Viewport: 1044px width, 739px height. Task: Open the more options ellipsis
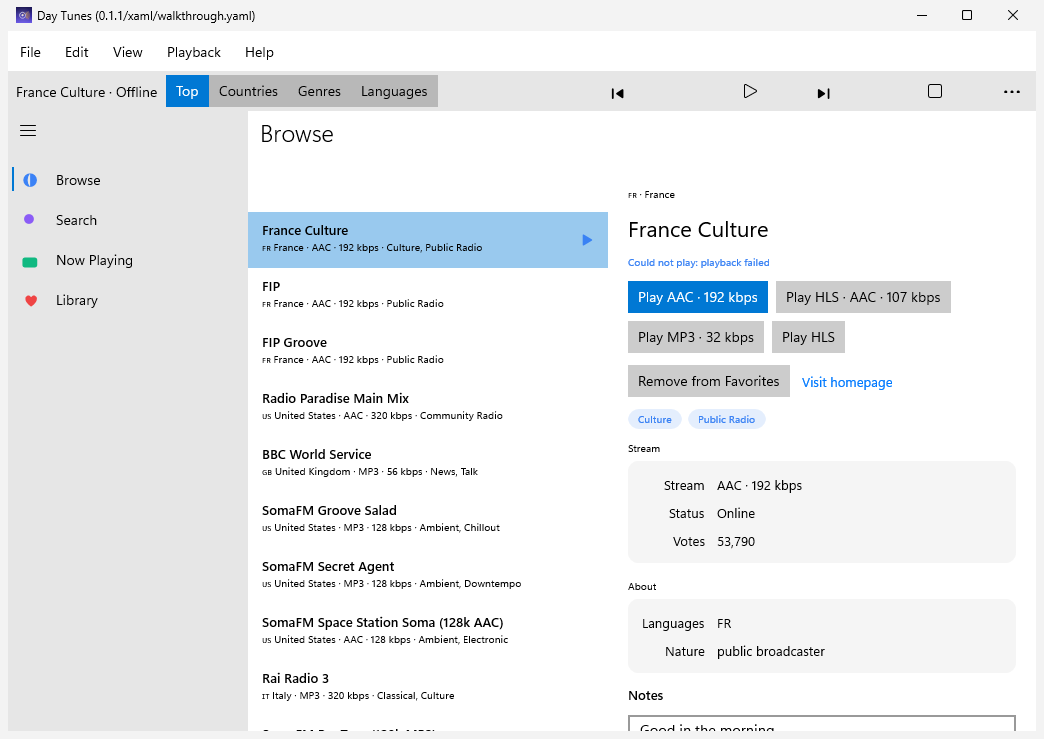pos(1011,92)
